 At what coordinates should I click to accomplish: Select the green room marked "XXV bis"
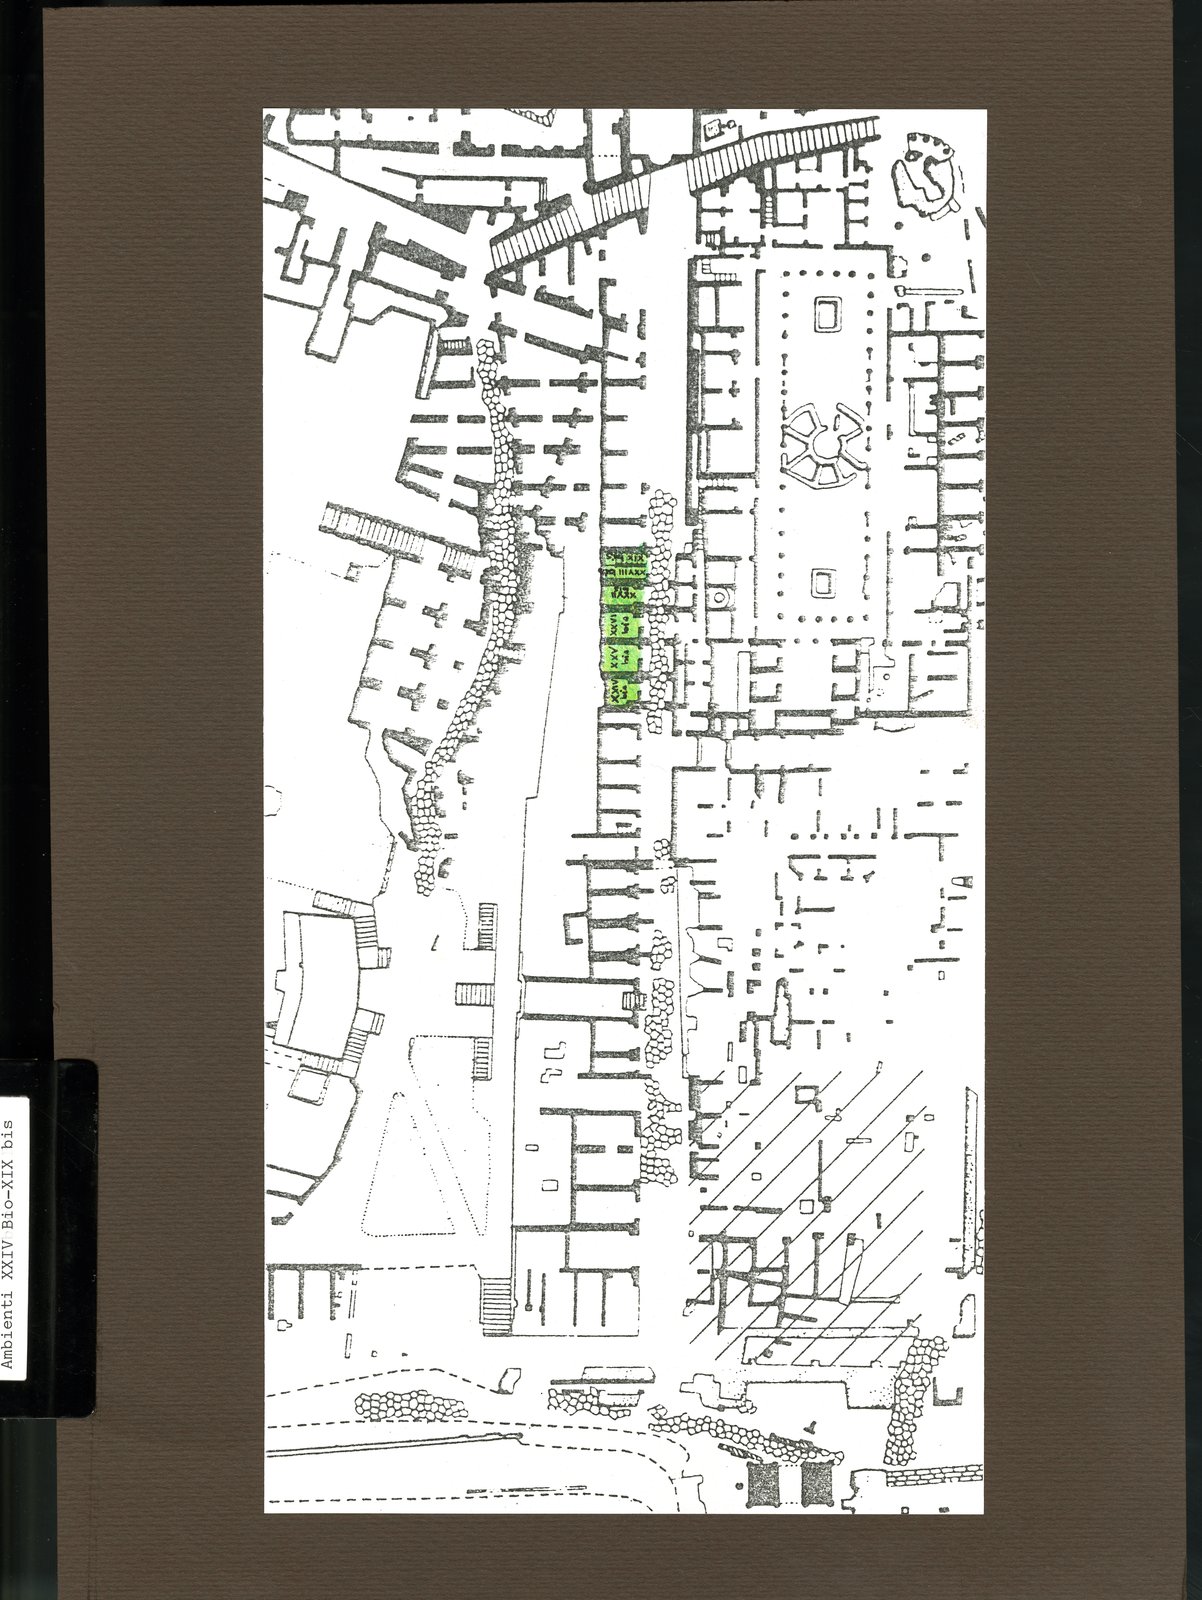(x=620, y=658)
